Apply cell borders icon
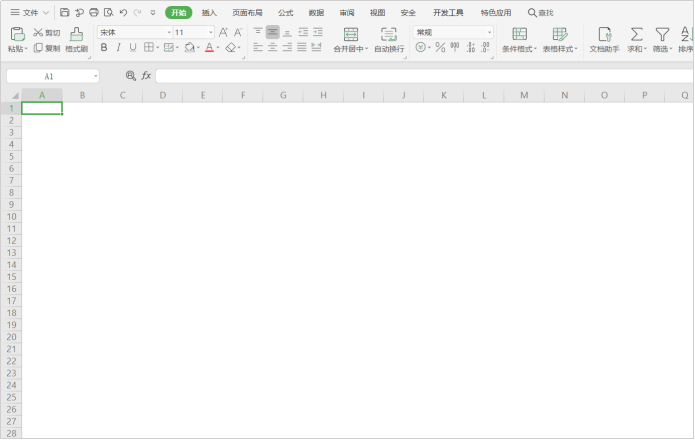Image resolution: width=695 pixels, height=440 pixels. tap(149, 47)
